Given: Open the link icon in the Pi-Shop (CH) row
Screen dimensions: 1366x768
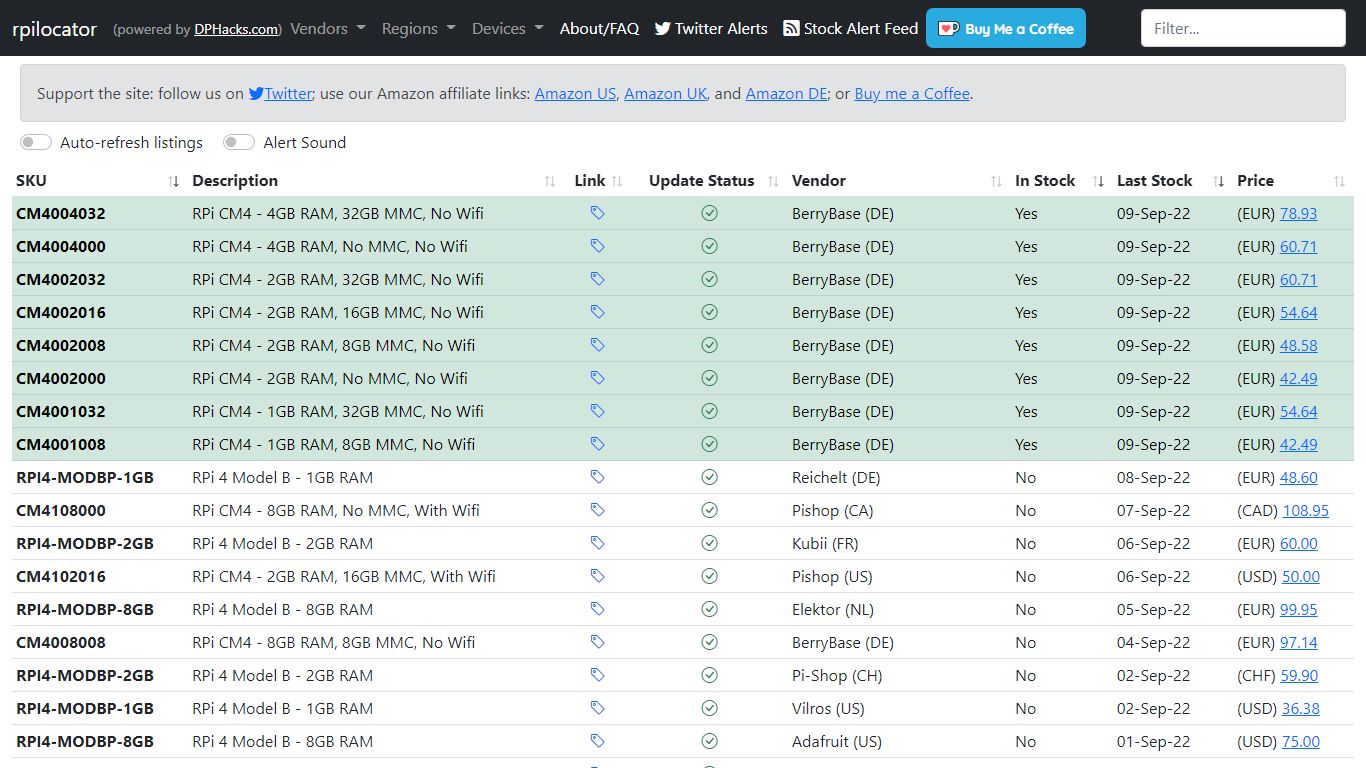Looking at the screenshot, I should coord(597,675).
